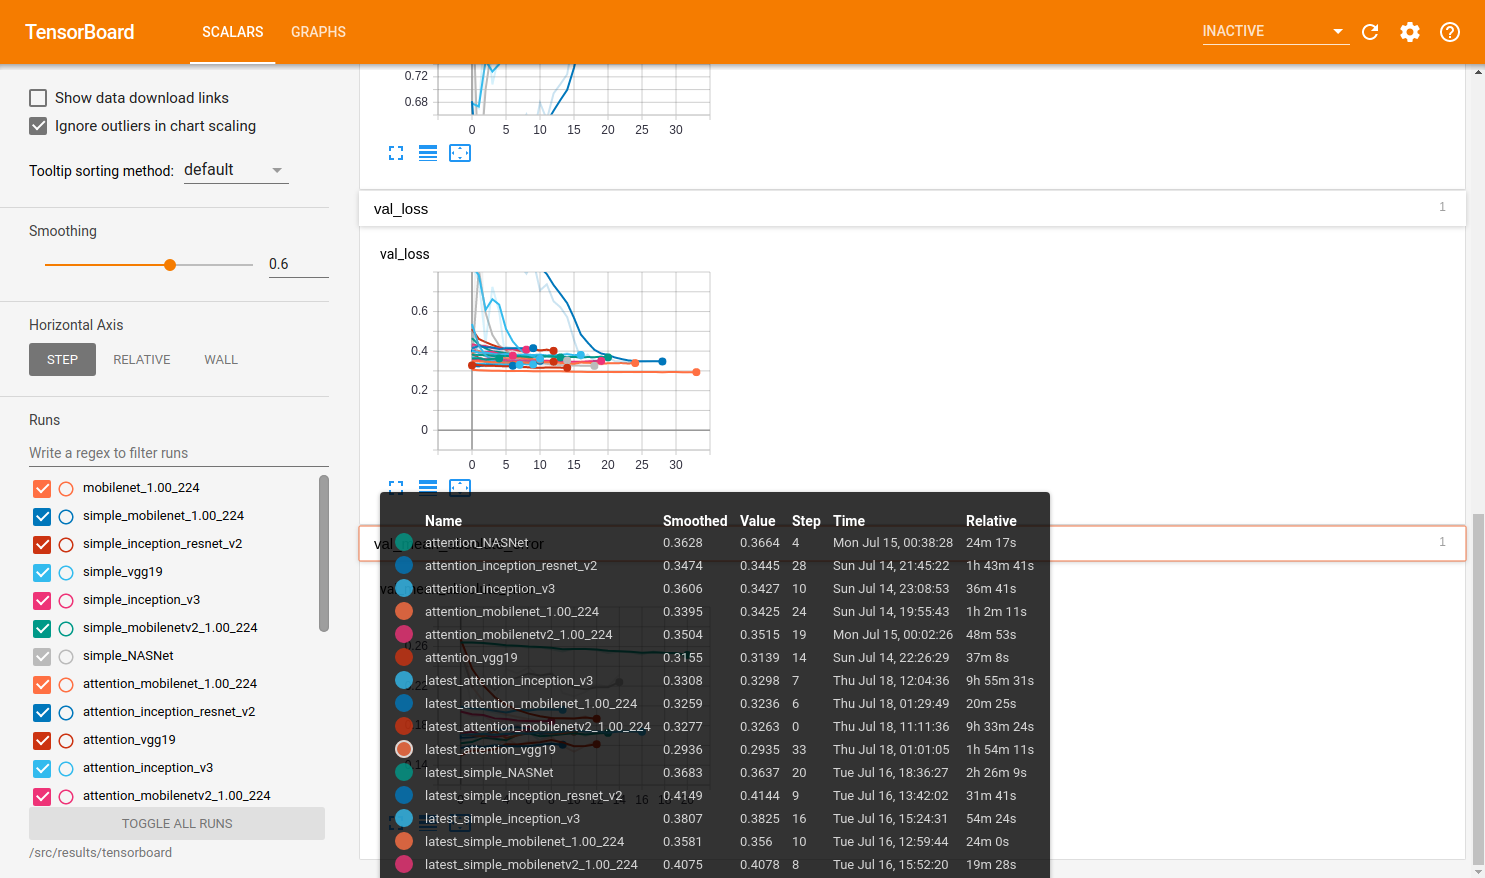Uncheck the simple_mobilenet_1.00_224 run checkbox
This screenshot has width=1485, height=878.
coord(42,517)
